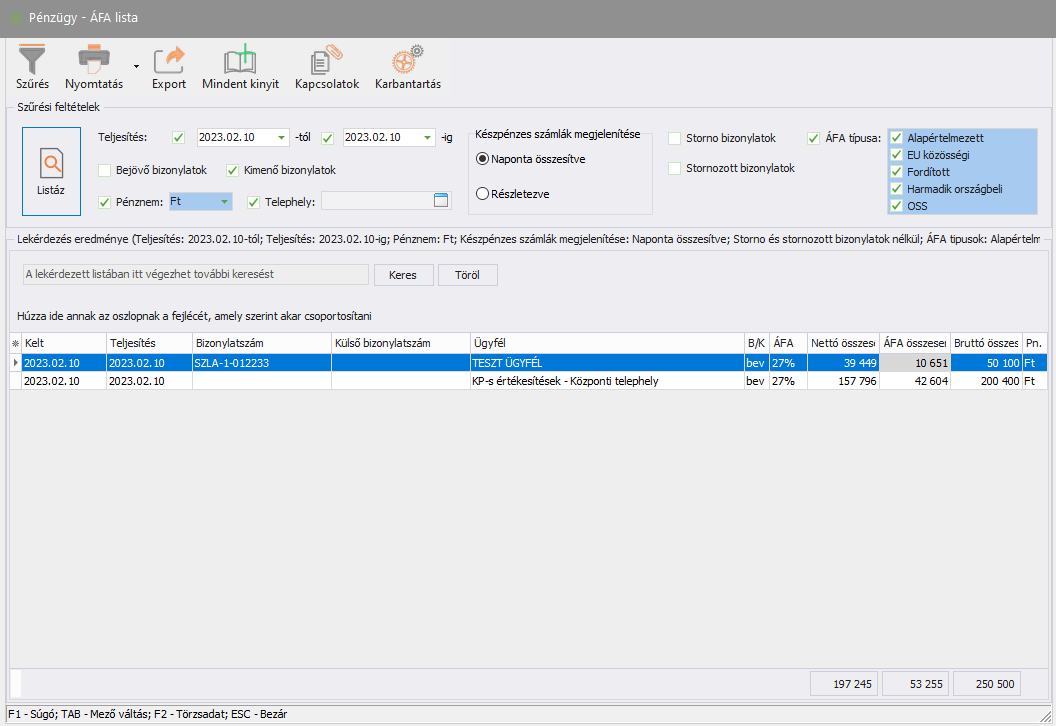Image resolution: width=1056 pixels, height=726 pixels.
Task: Sort by Bizonylatszám column header
Action: tap(260, 343)
